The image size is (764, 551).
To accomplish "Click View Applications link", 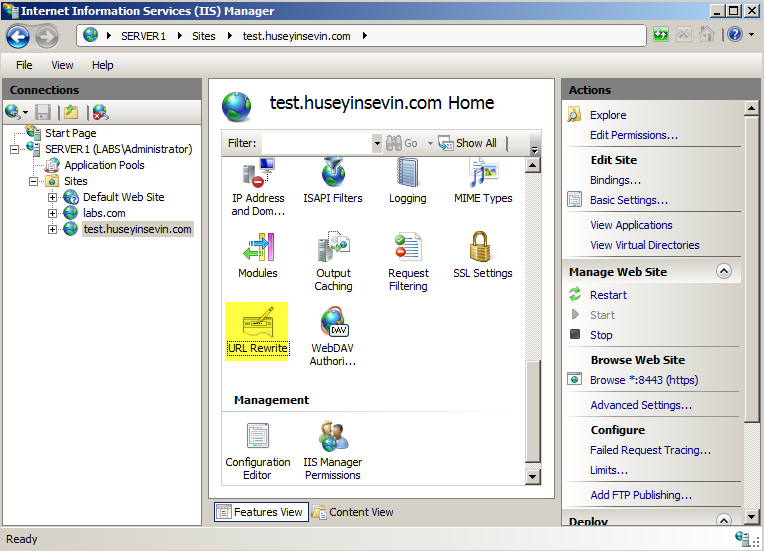I will click(631, 225).
